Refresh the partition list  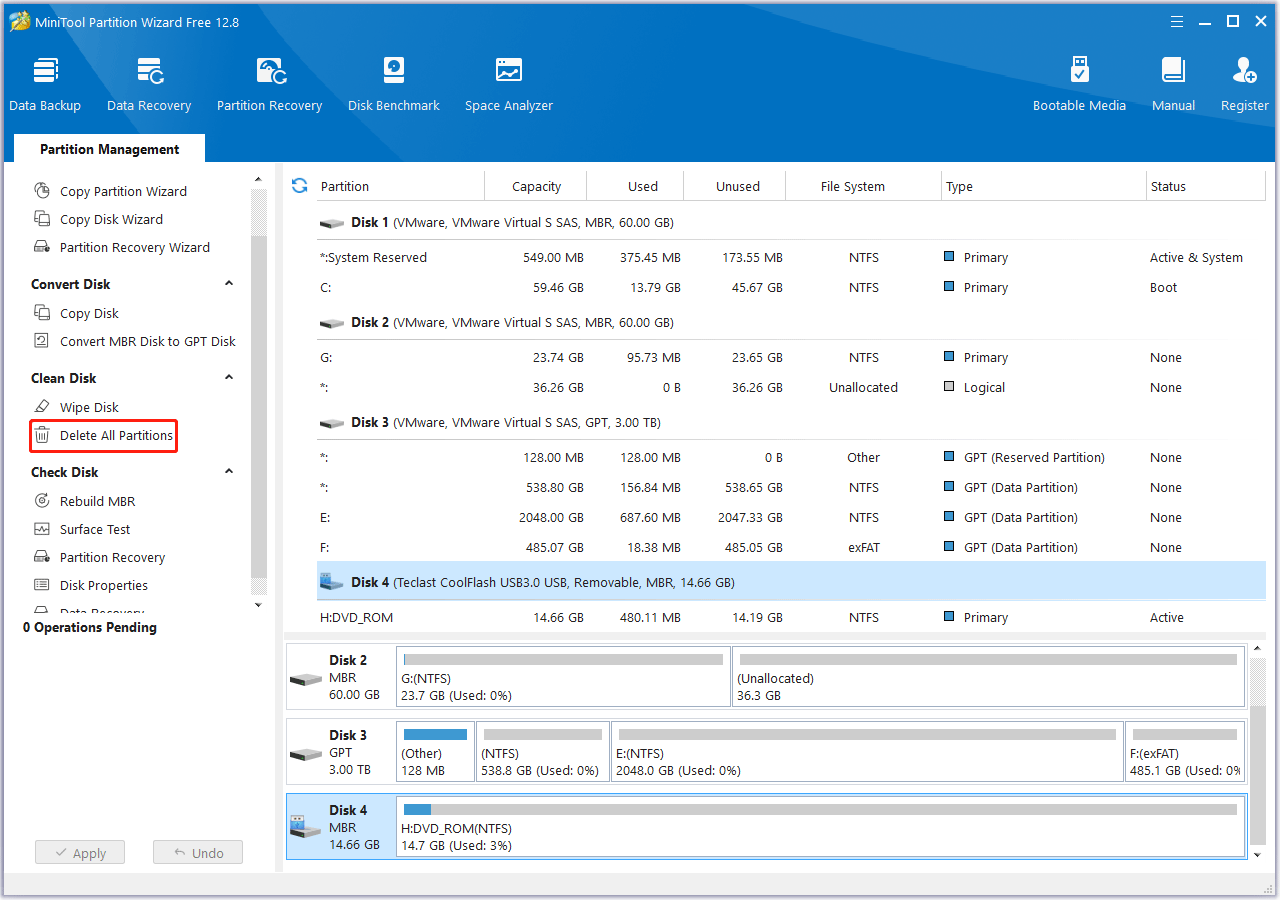pos(299,185)
